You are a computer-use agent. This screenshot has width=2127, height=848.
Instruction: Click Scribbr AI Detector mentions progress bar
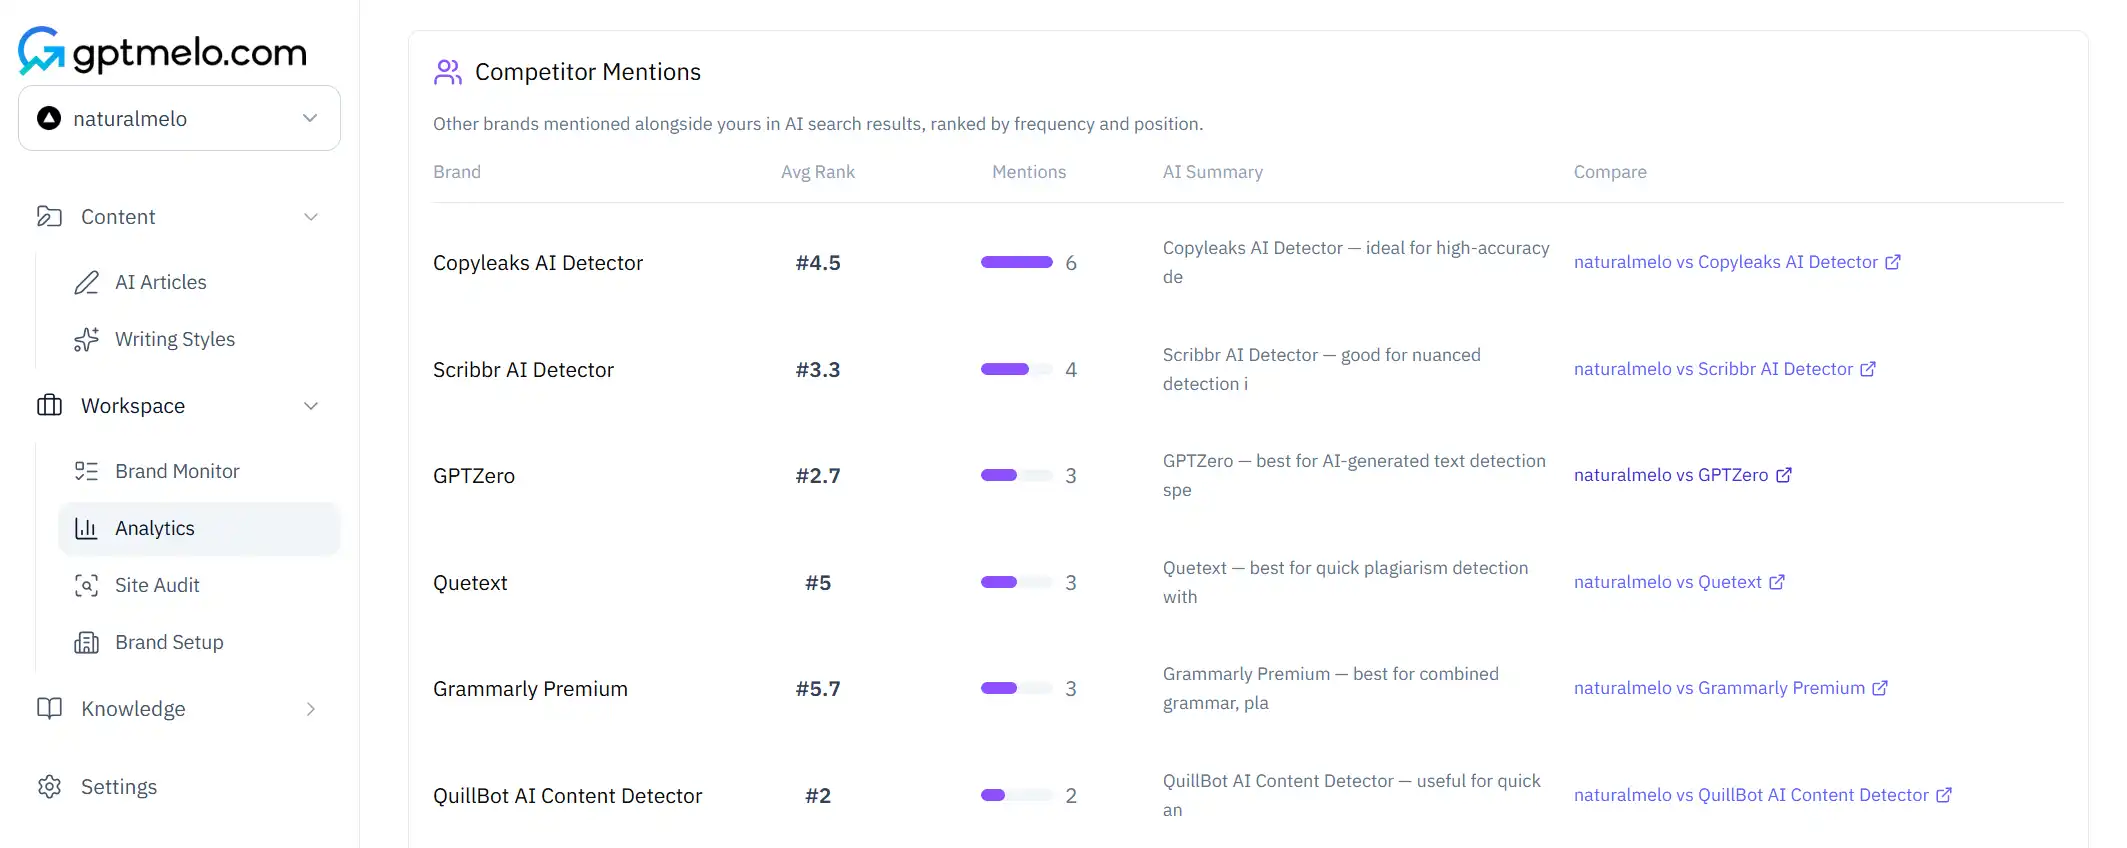click(x=1017, y=369)
